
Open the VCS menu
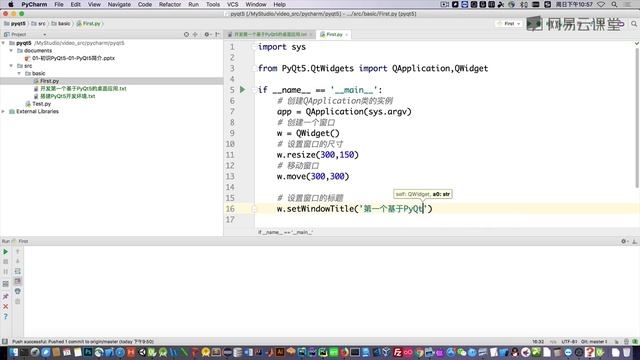click(x=233, y=4)
